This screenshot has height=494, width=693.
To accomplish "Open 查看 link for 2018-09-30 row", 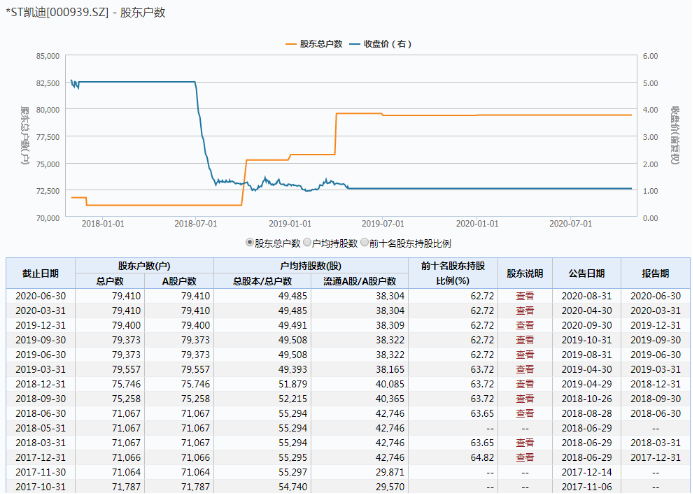I will [x=525, y=399].
